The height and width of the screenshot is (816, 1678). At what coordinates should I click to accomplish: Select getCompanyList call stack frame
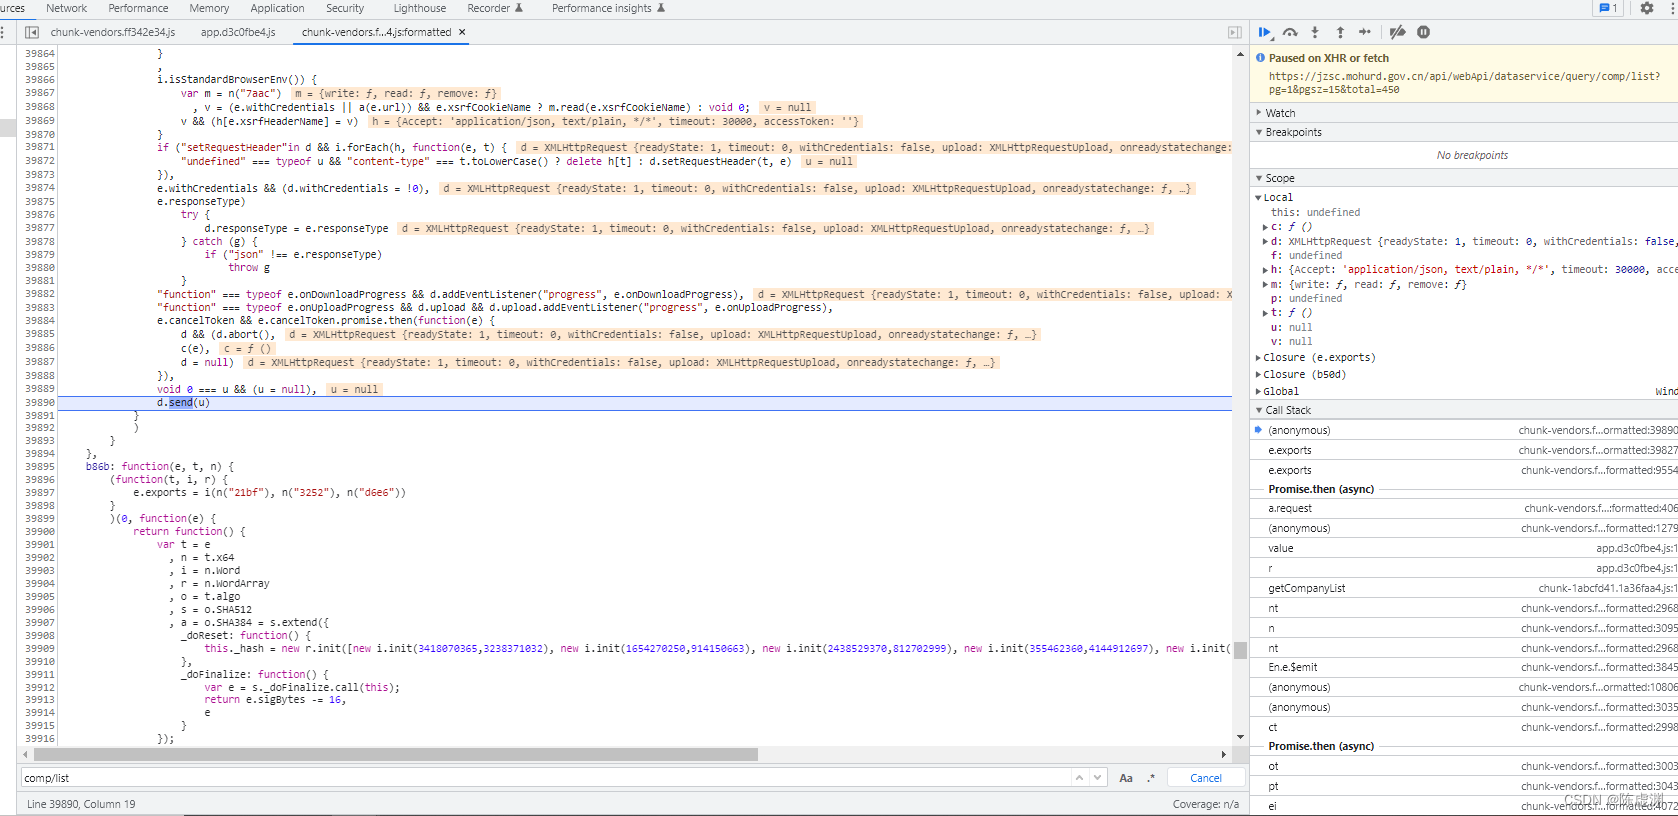pyautogui.click(x=1464, y=588)
